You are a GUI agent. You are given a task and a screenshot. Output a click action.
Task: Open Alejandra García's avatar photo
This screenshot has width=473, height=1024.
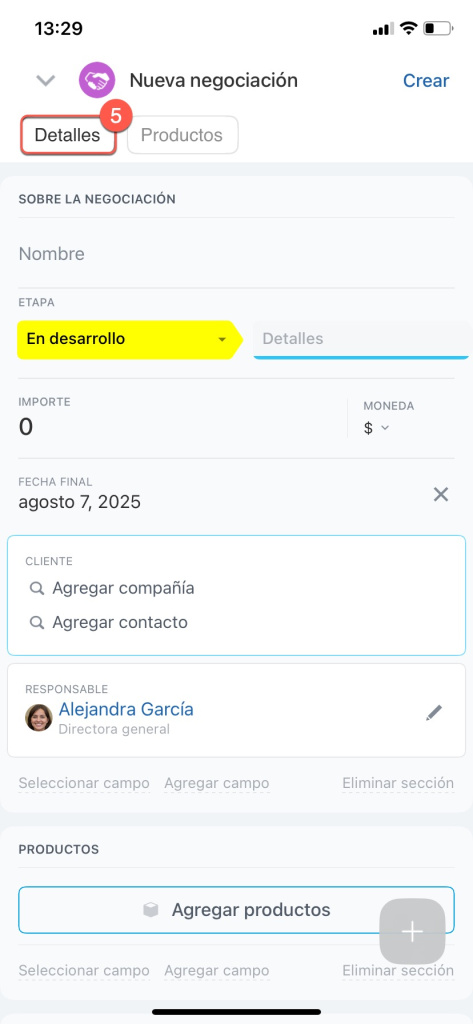(x=39, y=717)
